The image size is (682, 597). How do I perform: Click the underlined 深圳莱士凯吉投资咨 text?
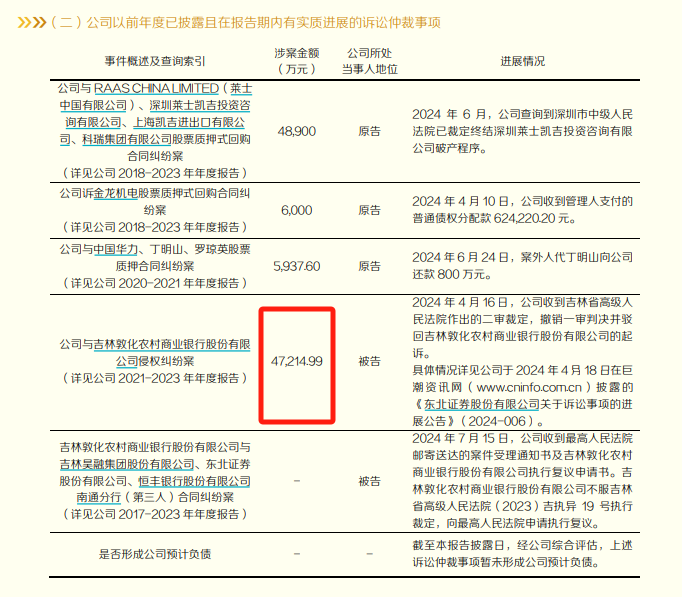pos(200,105)
